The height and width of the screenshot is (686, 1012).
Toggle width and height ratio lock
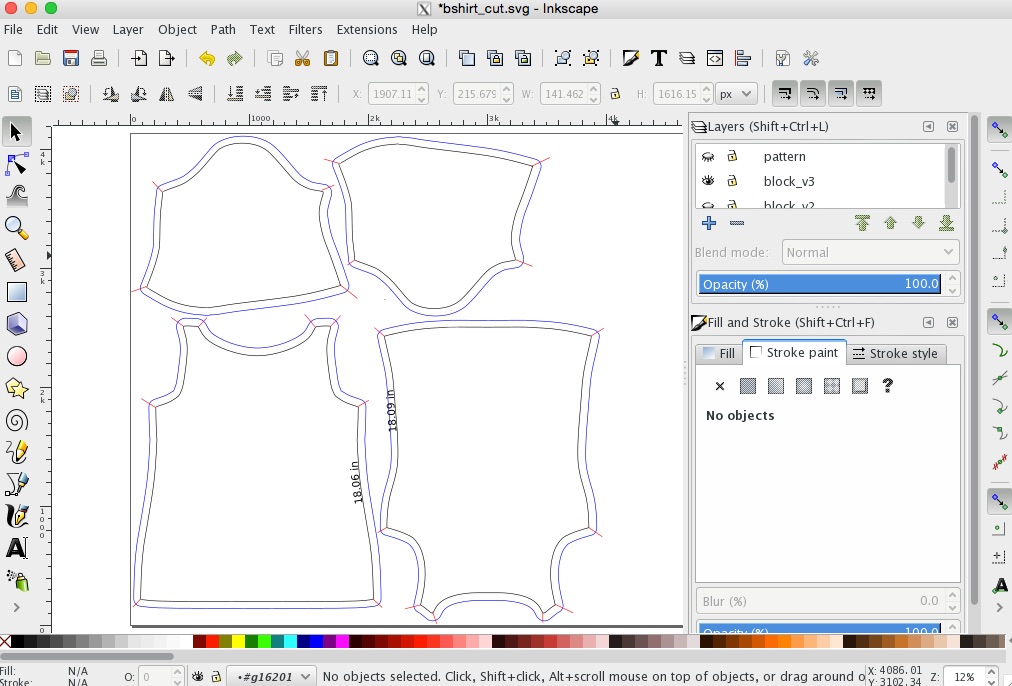(x=617, y=94)
